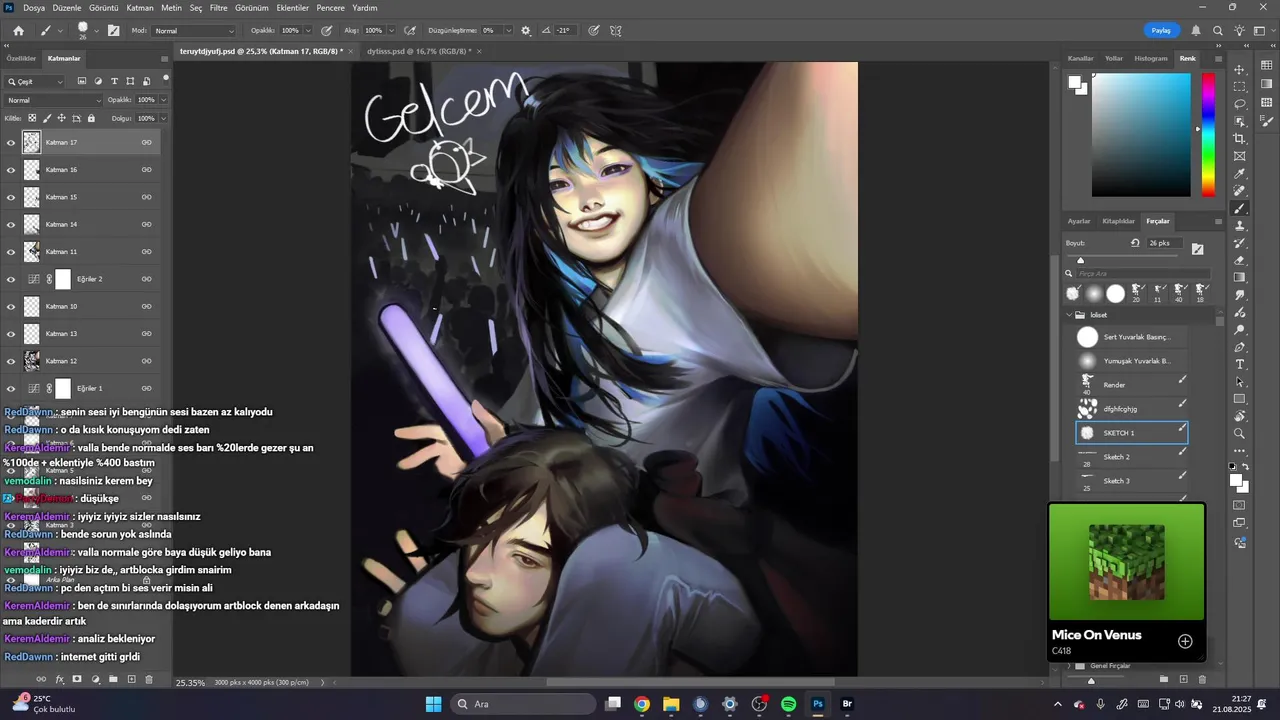Open the Düzgünleştirme percentage dropdown

click(510, 31)
